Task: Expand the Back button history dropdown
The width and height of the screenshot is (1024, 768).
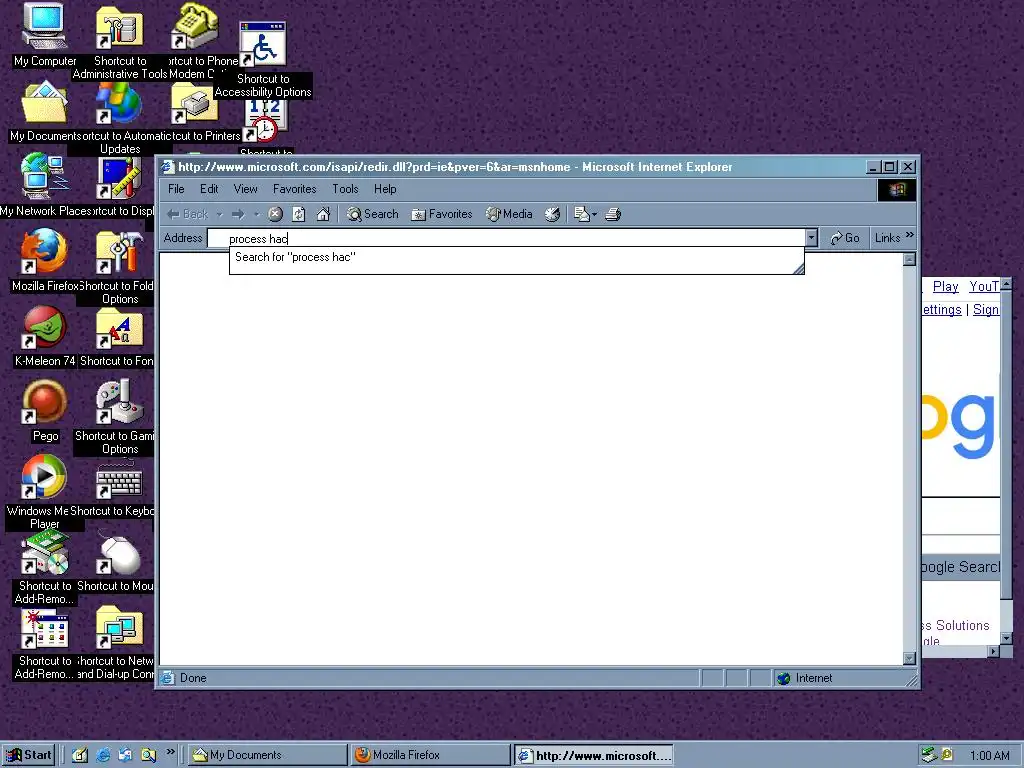Action: coord(219,214)
